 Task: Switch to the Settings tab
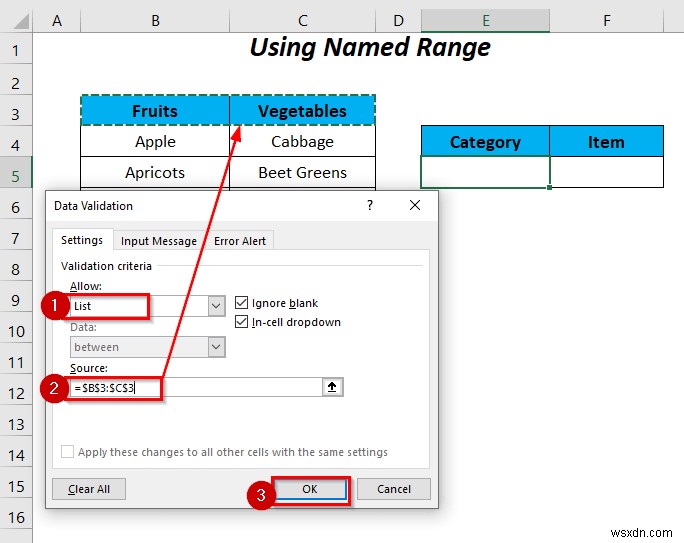82,240
